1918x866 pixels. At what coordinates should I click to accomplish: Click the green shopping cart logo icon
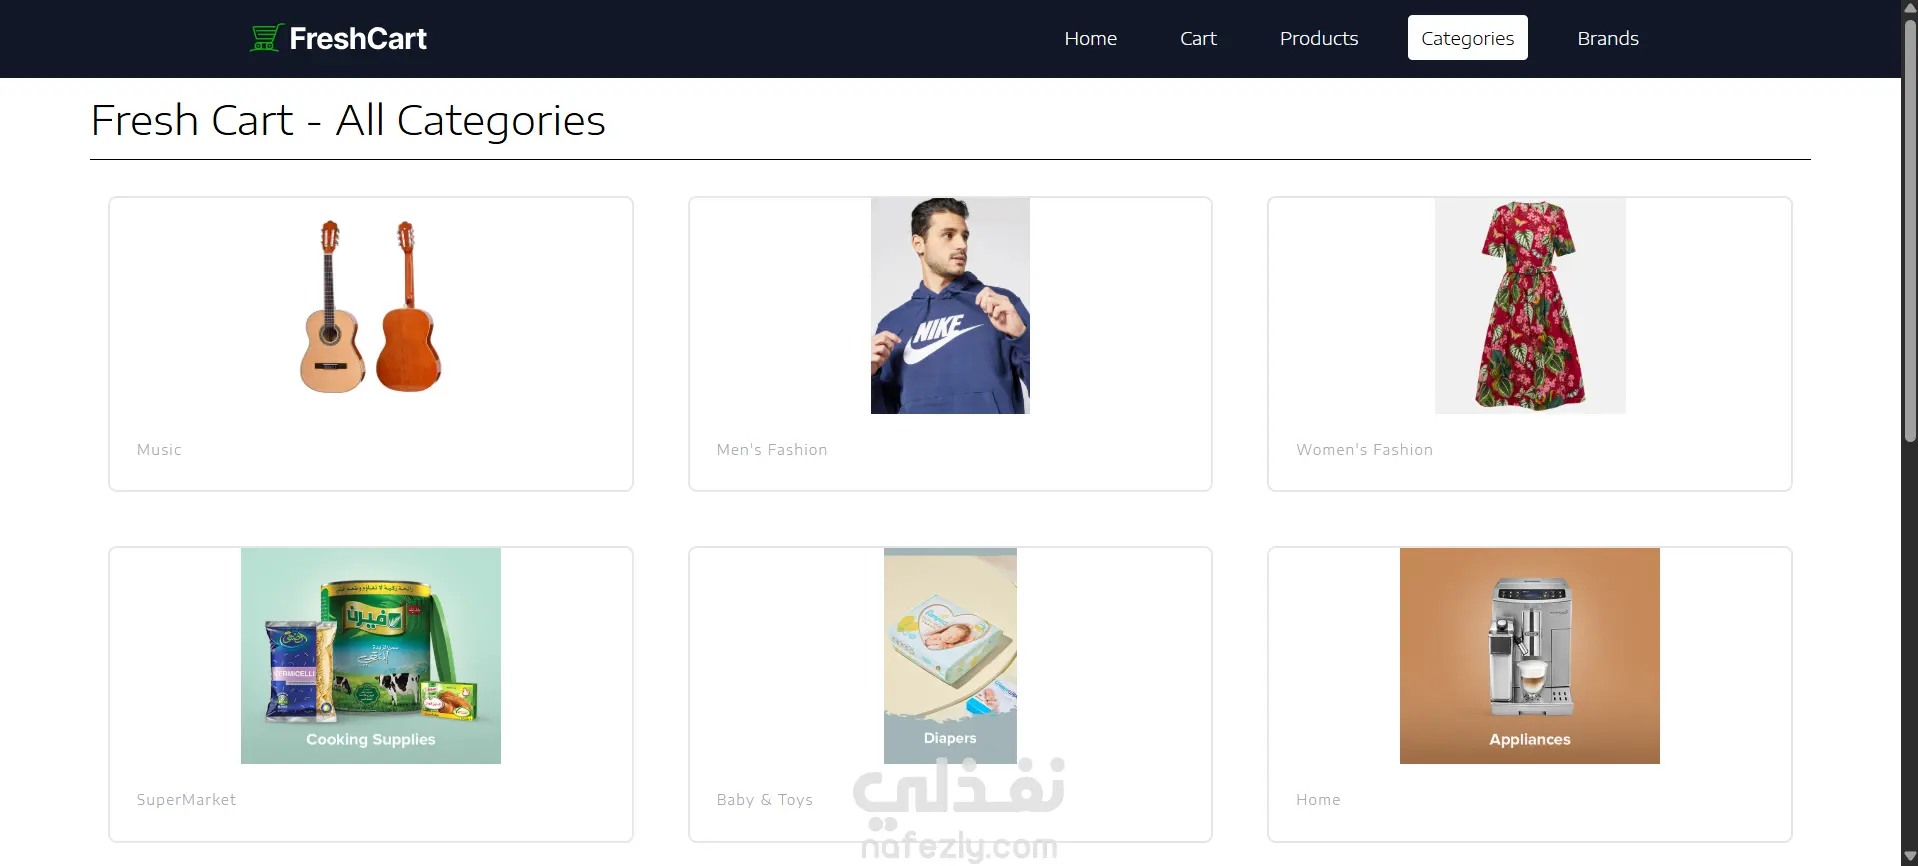tap(266, 38)
